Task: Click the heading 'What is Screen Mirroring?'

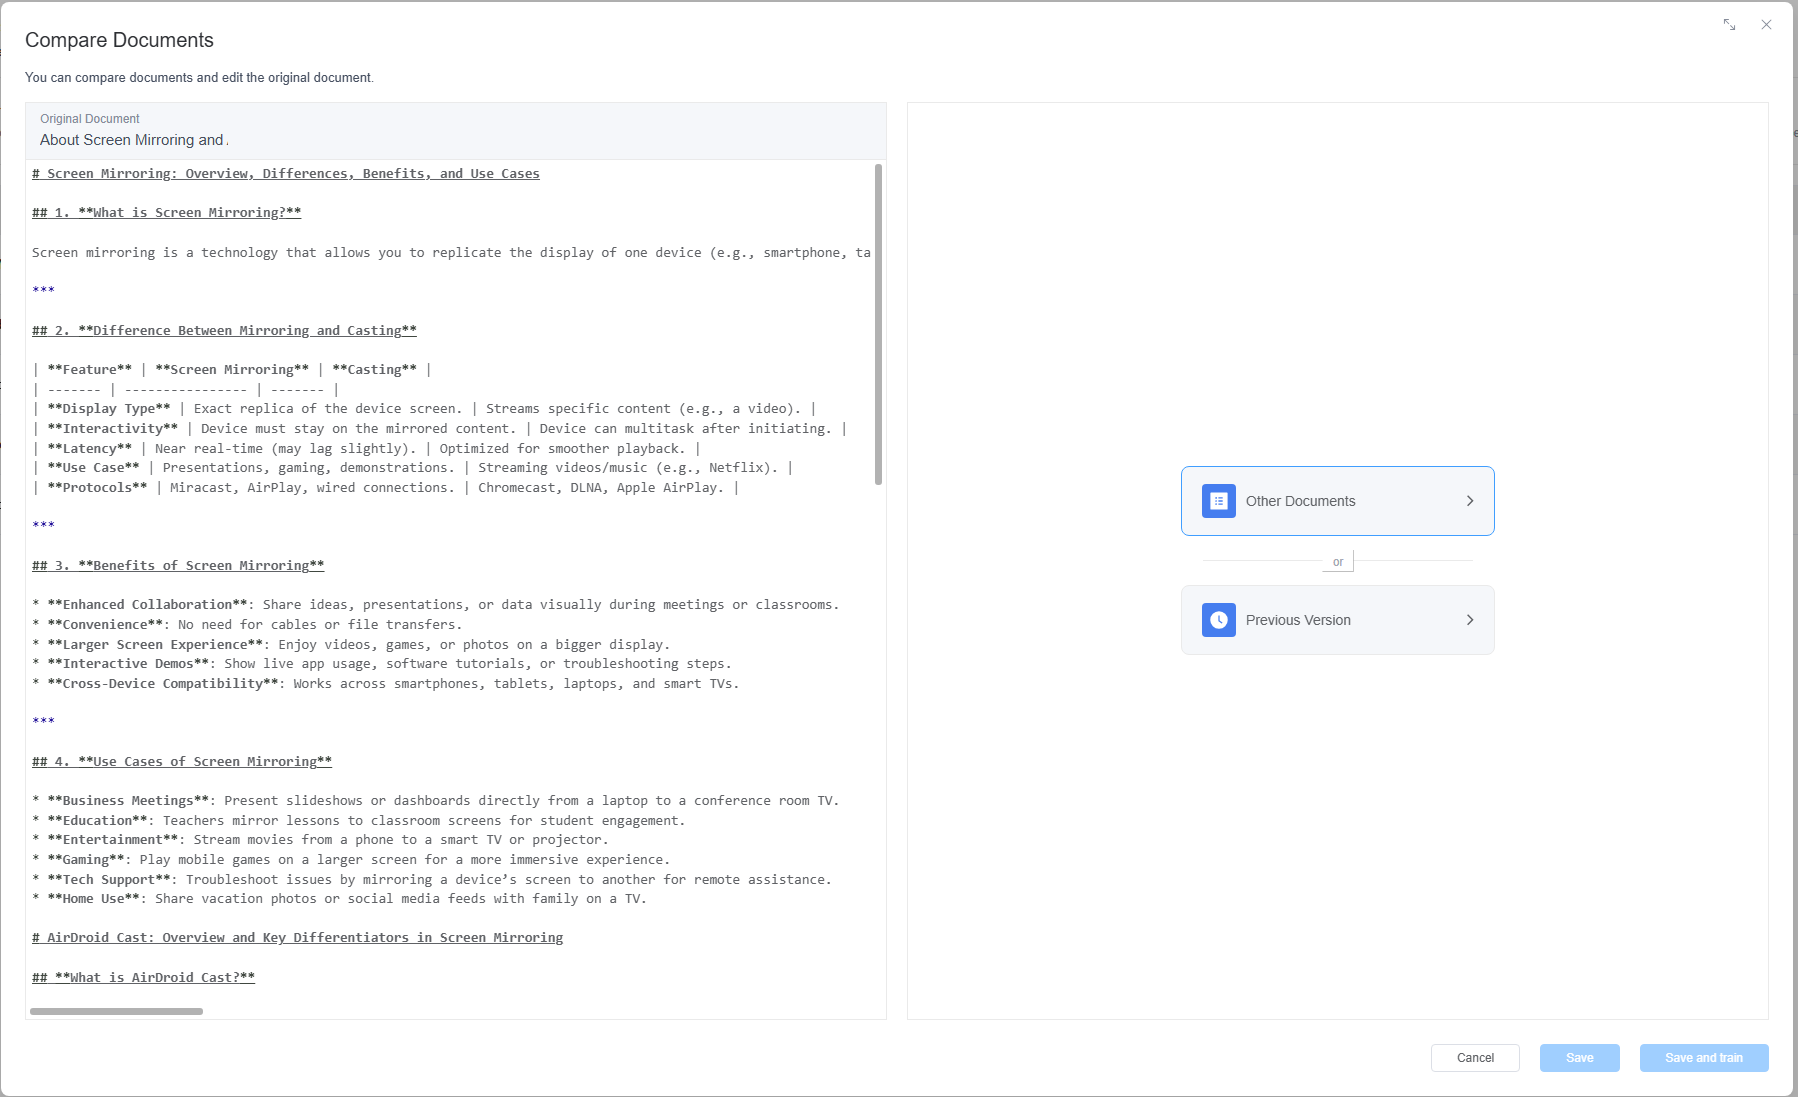Action: [166, 213]
